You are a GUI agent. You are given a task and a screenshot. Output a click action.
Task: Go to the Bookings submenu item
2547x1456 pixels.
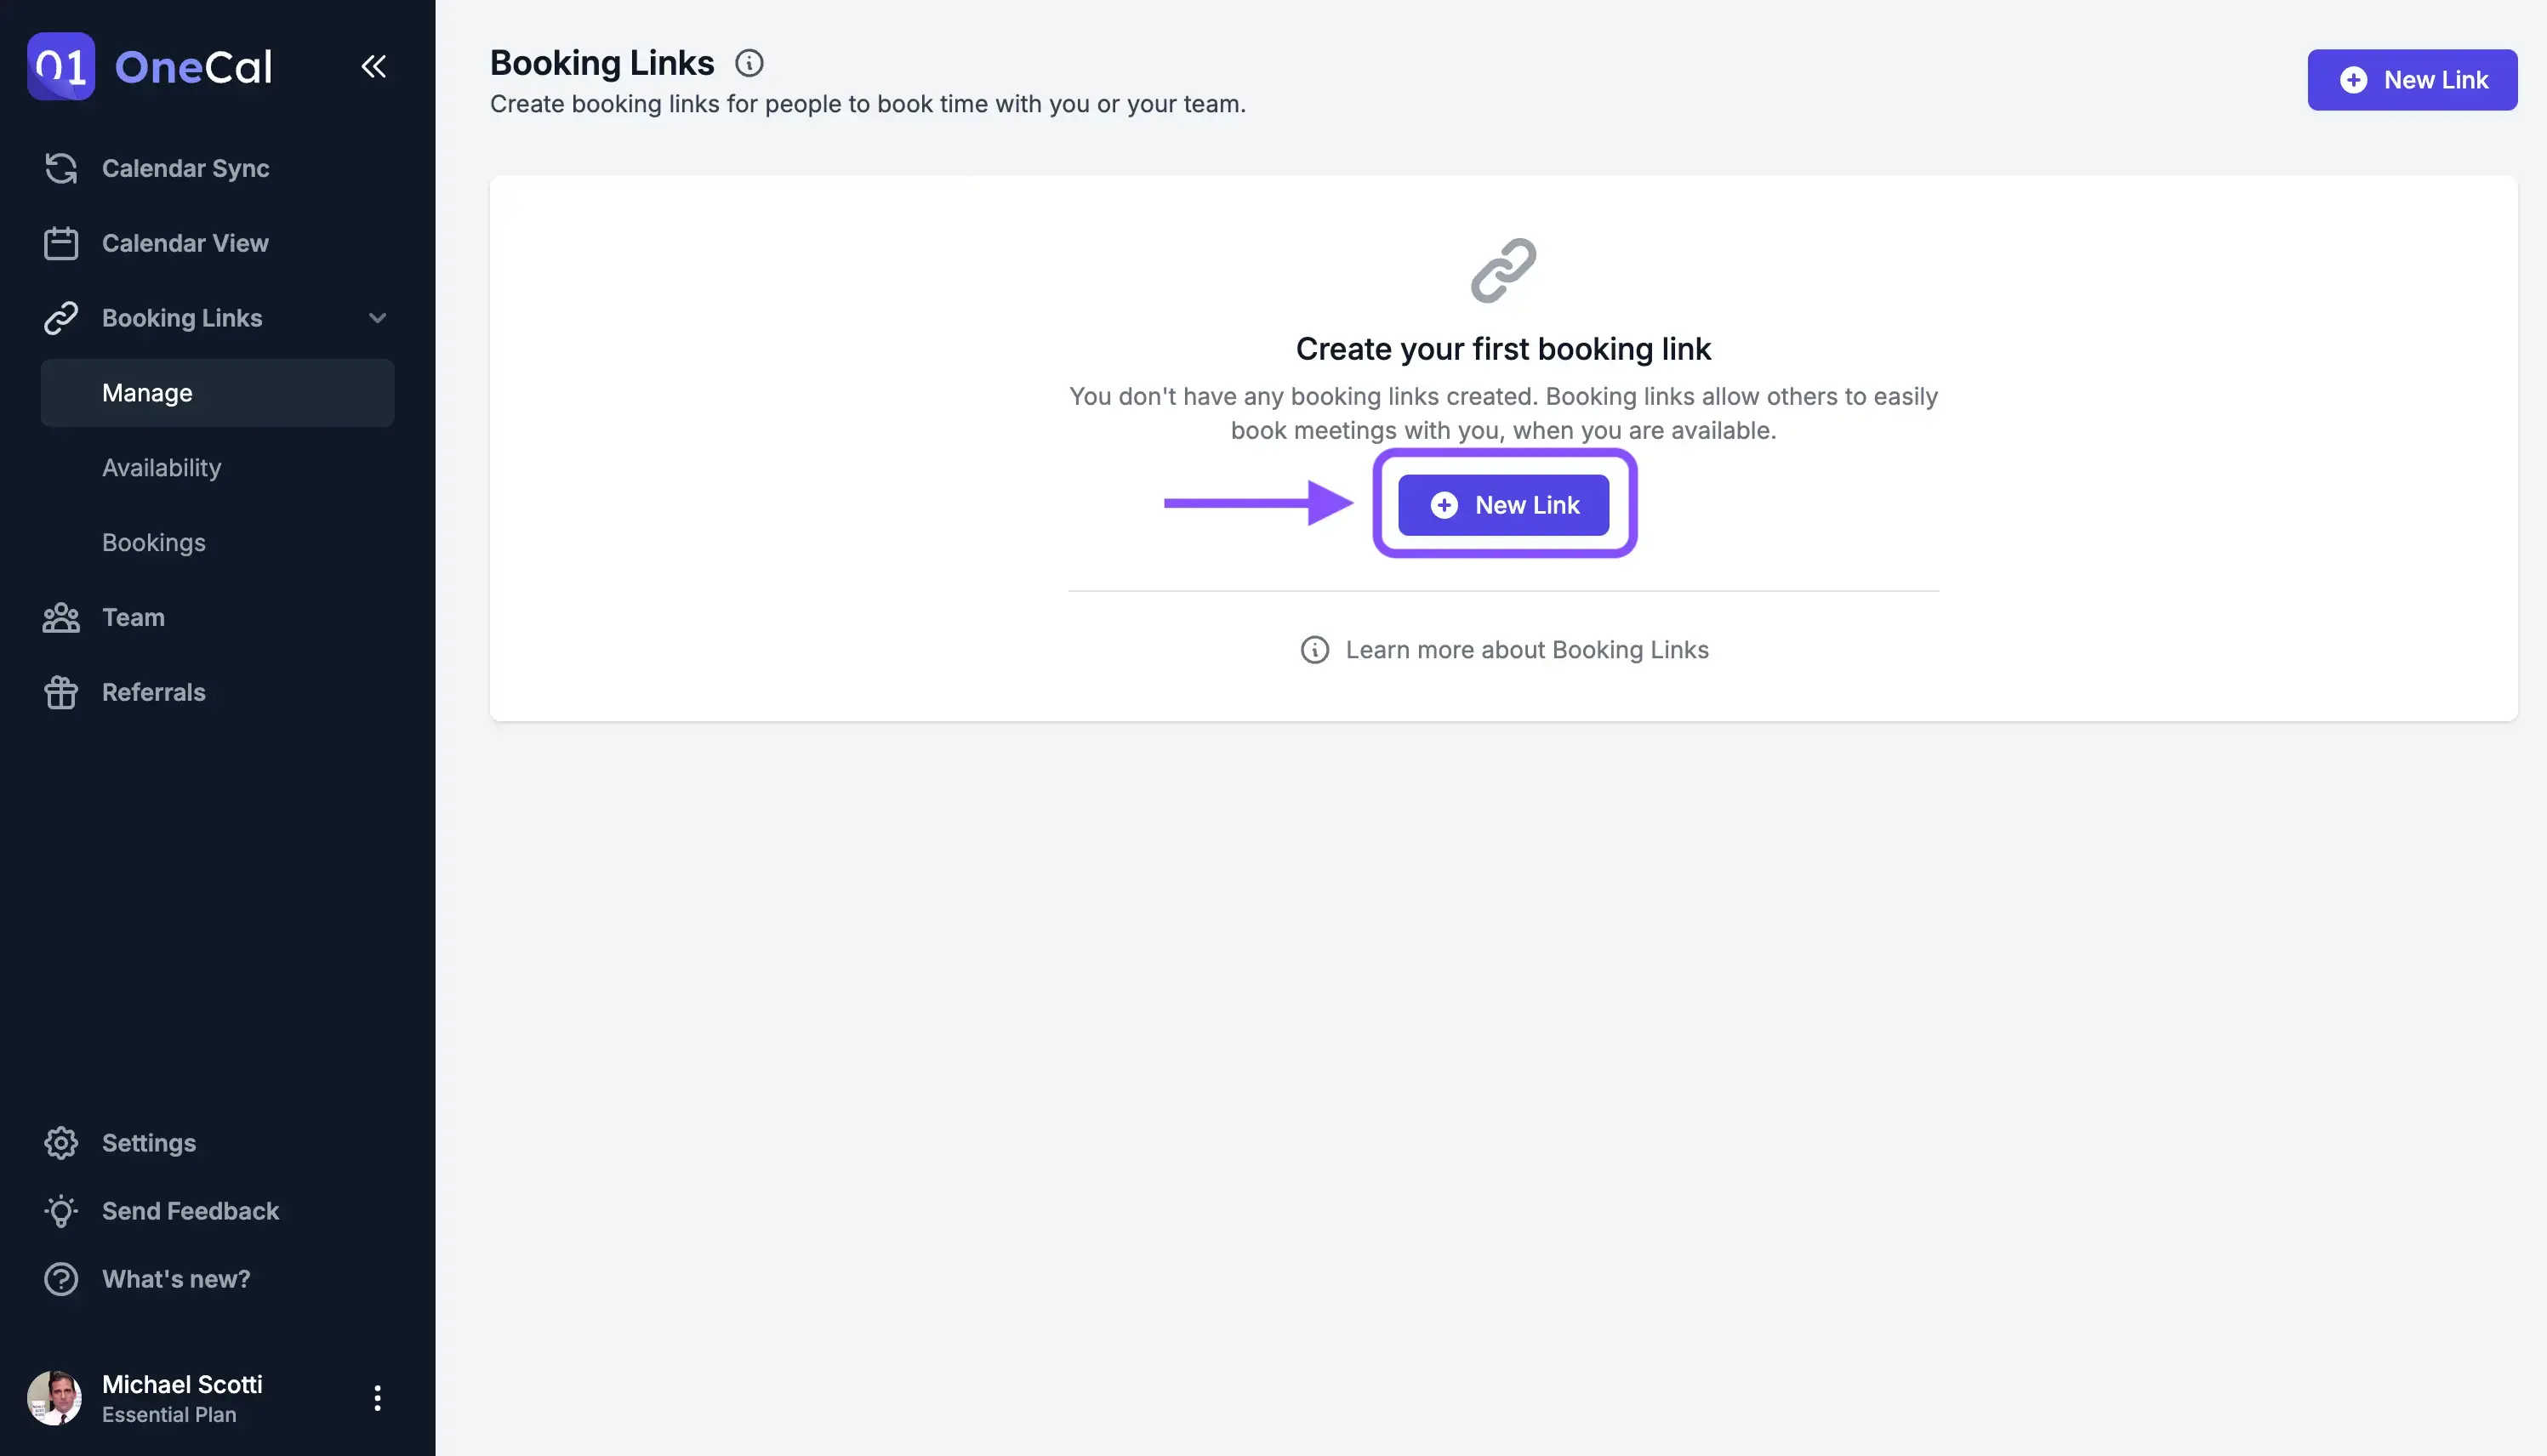[x=154, y=543]
